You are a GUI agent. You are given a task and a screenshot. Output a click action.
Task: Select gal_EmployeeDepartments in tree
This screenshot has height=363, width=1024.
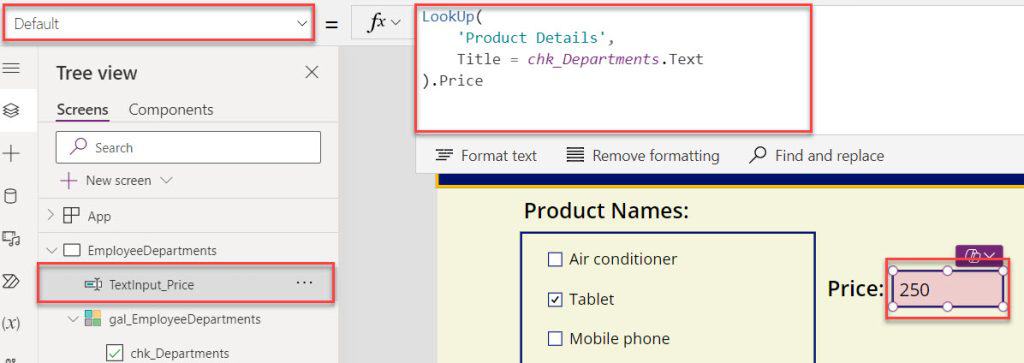185,319
